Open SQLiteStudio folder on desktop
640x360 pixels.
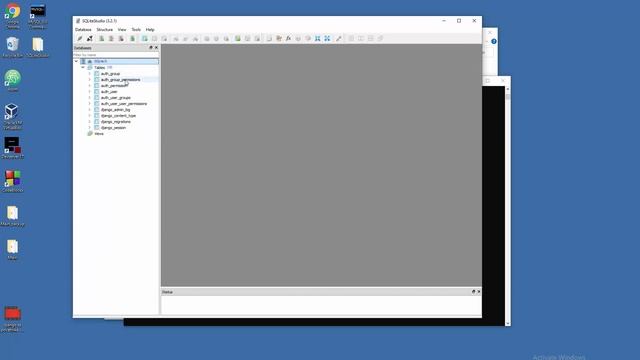[x=38, y=47]
